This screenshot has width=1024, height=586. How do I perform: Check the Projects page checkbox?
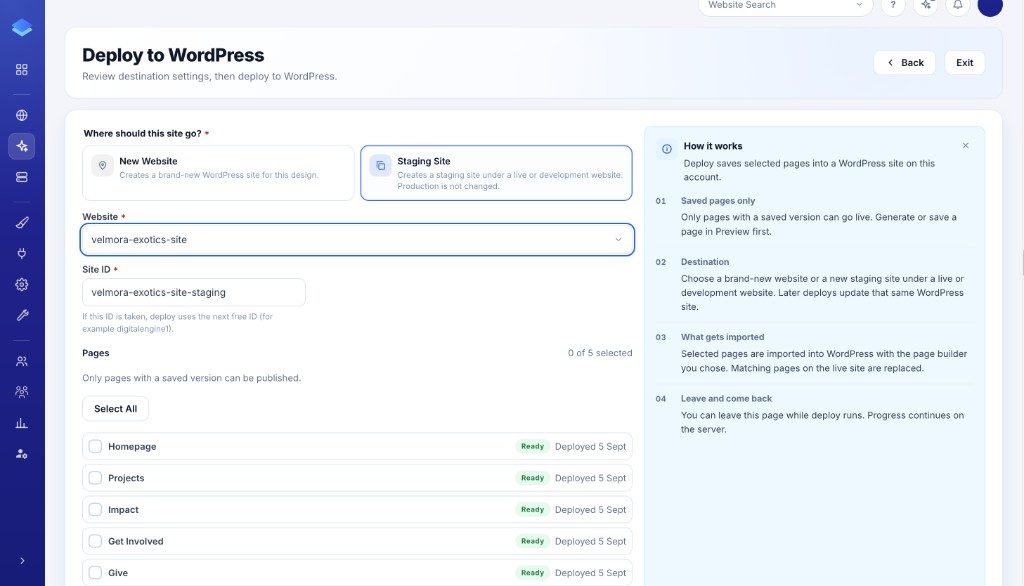click(x=95, y=478)
